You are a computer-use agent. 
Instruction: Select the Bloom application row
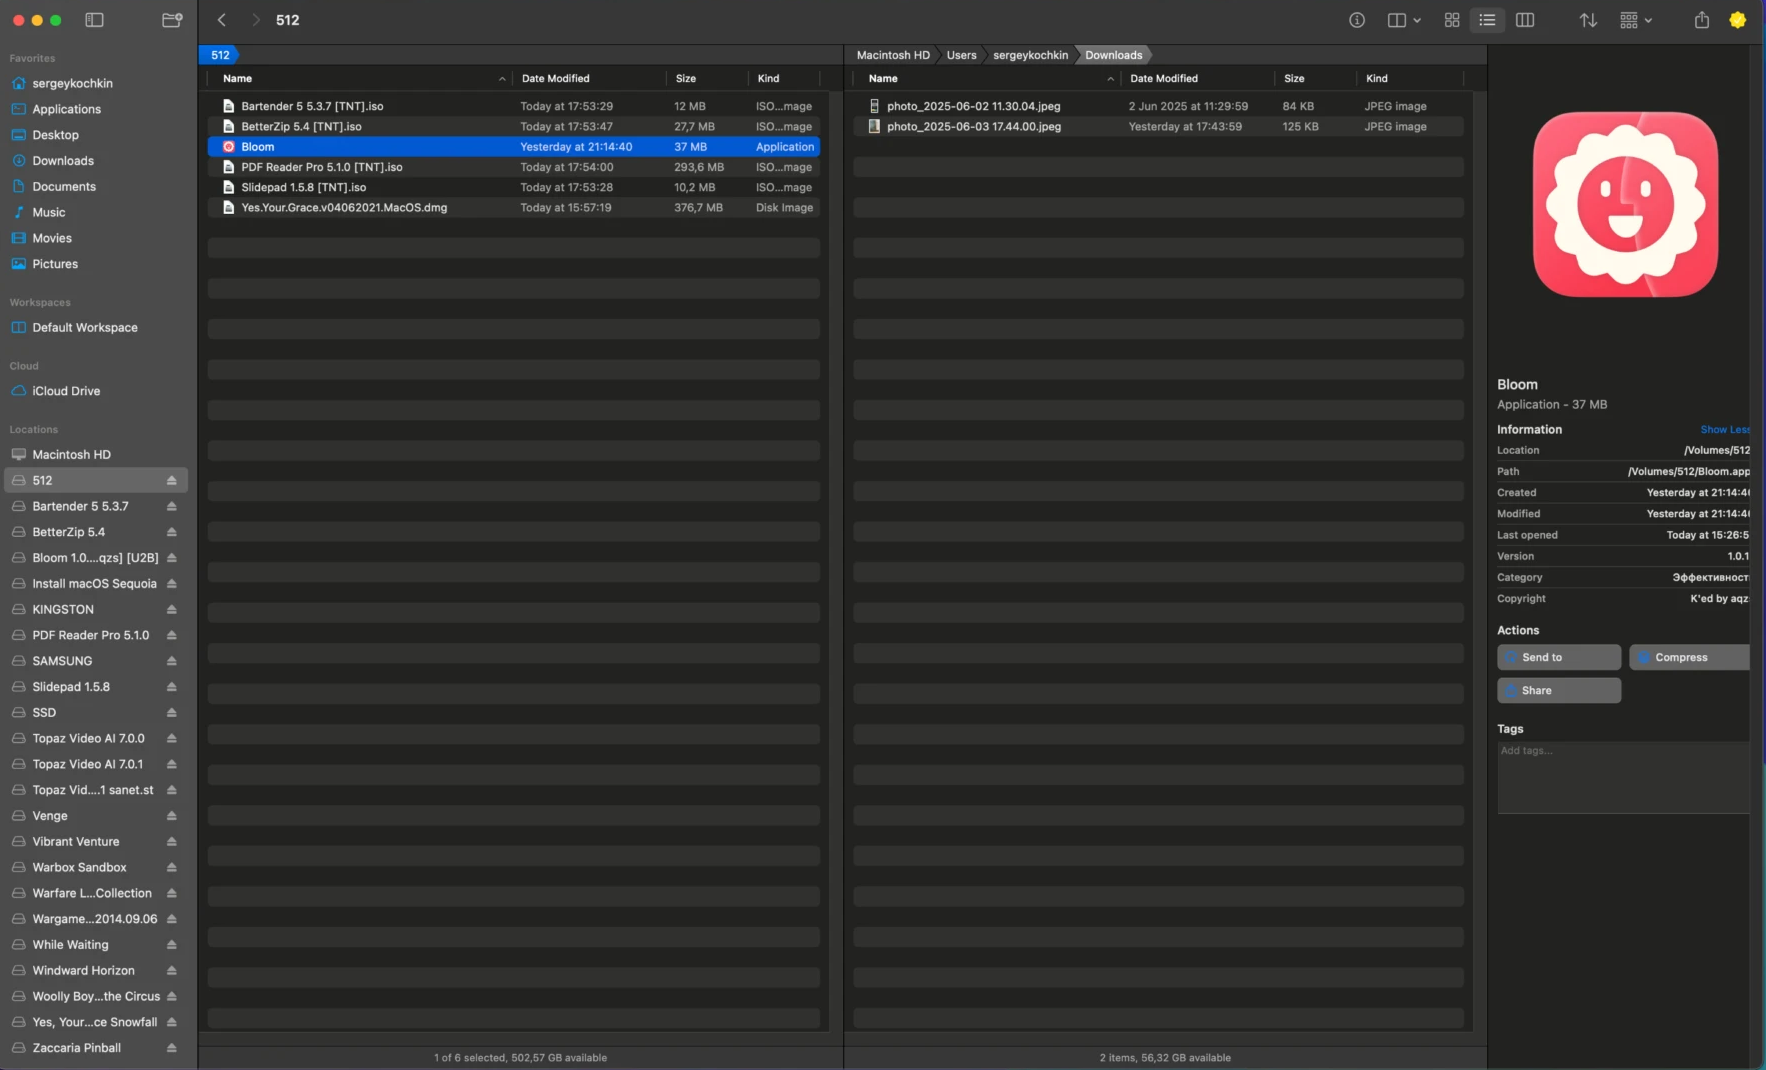[x=514, y=147]
